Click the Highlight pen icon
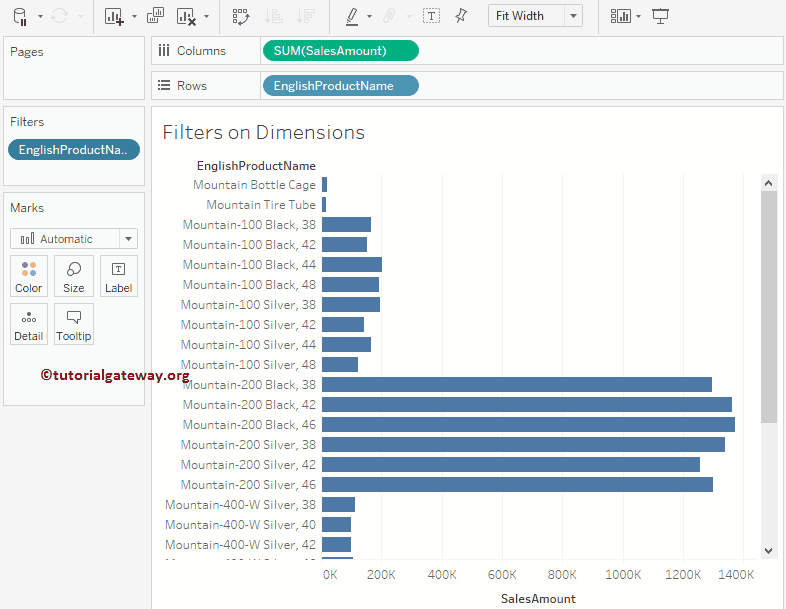Screen dimensions: 786x609 352,16
